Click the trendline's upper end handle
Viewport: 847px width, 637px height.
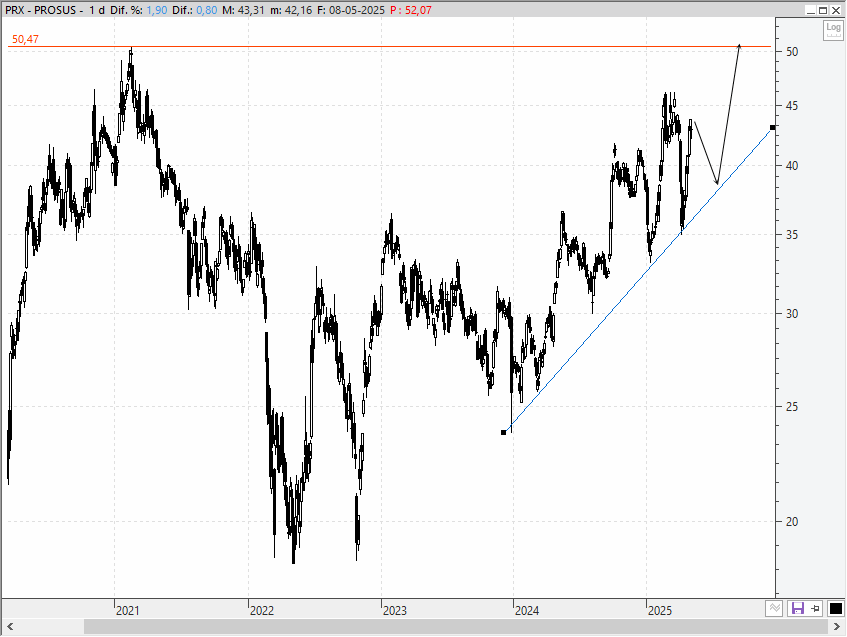click(x=772, y=128)
